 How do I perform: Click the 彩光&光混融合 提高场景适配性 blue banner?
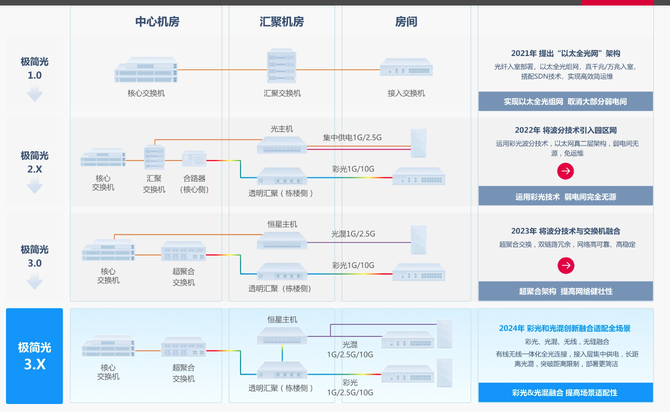coord(565,392)
